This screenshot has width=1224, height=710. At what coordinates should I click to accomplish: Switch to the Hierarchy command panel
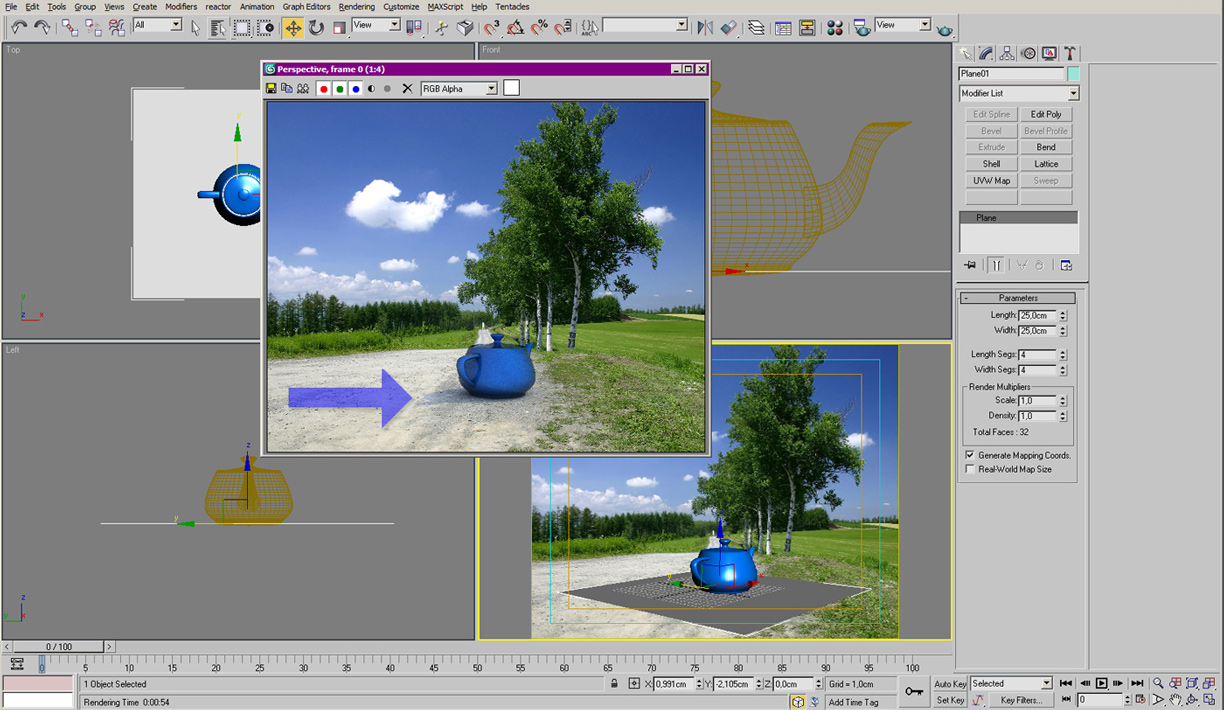pos(1007,53)
